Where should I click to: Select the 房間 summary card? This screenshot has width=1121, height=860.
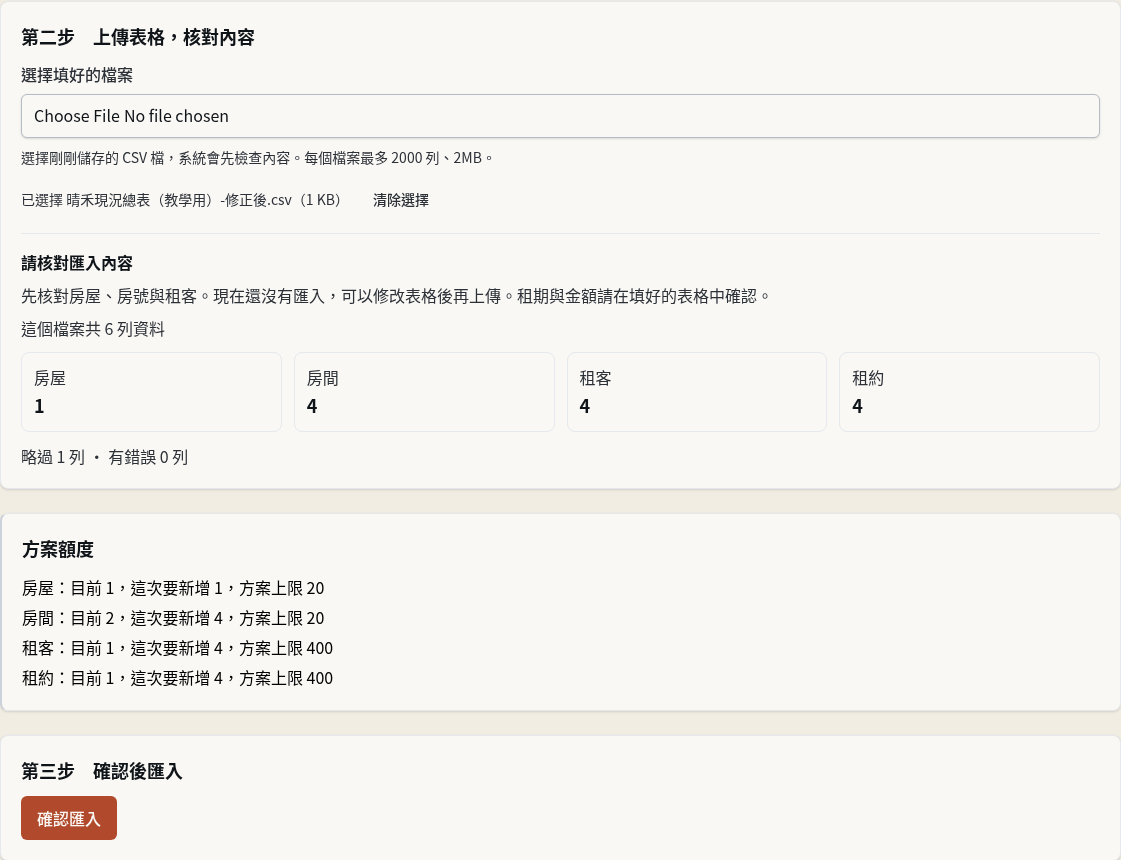click(424, 392)
